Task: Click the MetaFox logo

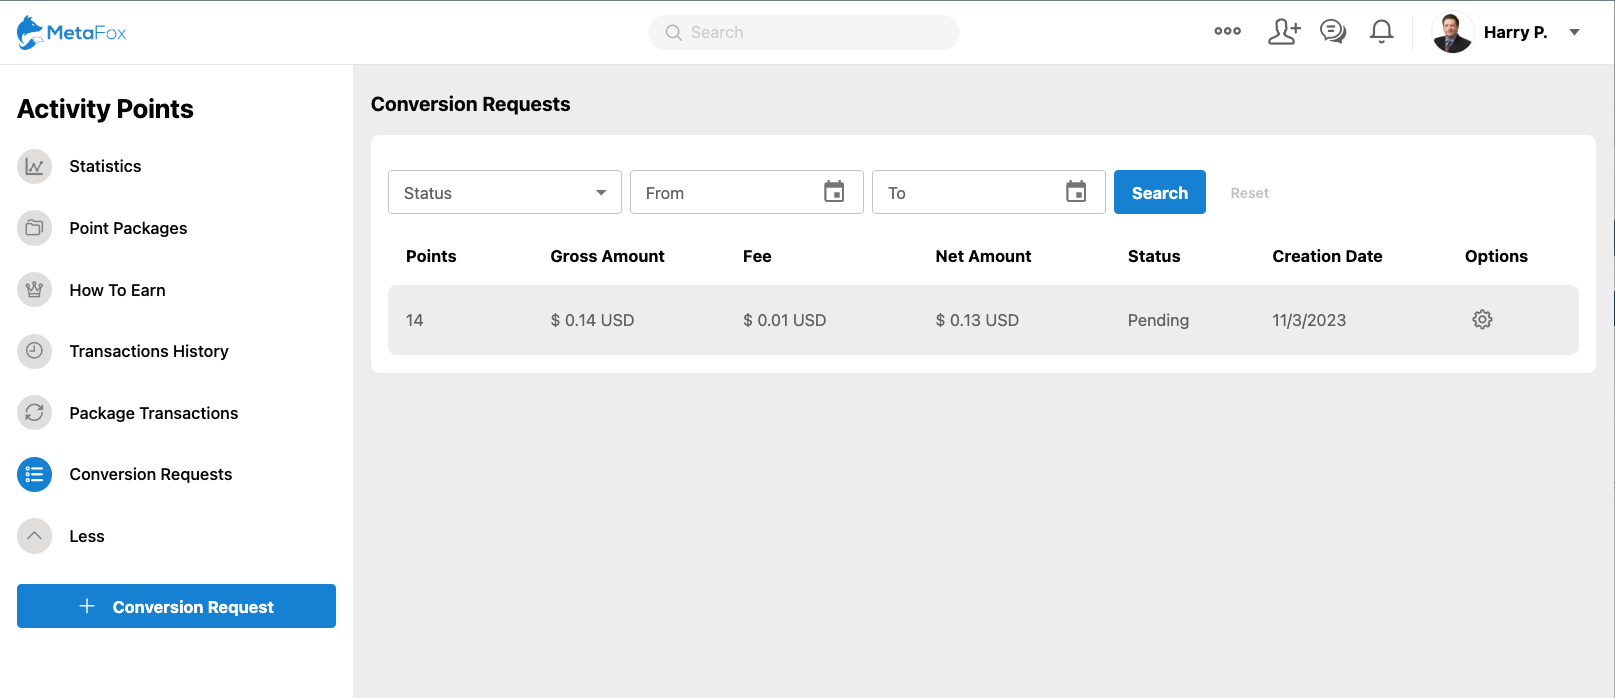Action: 72,33
